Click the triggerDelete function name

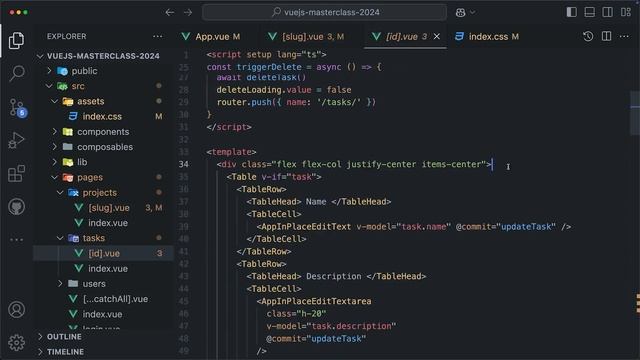pos(269,67)
